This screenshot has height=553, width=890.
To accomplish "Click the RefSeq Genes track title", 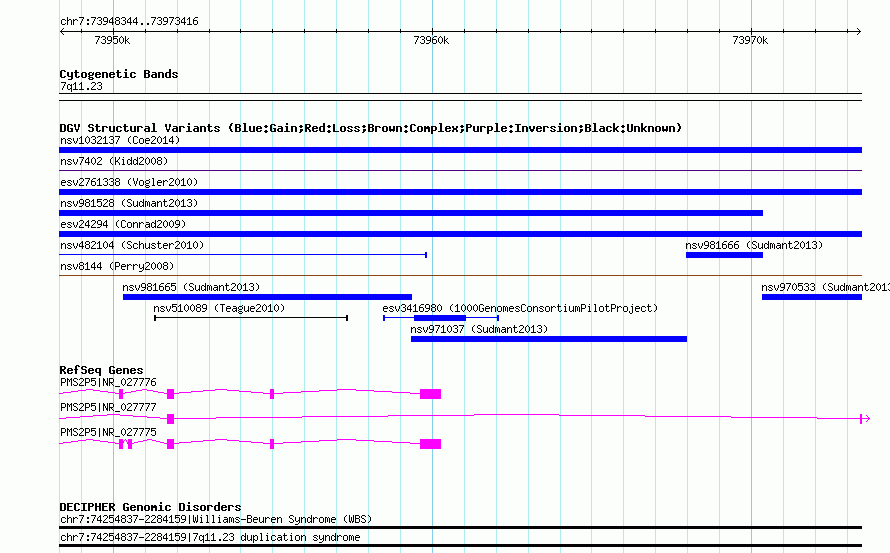I will tap(101, 370).
